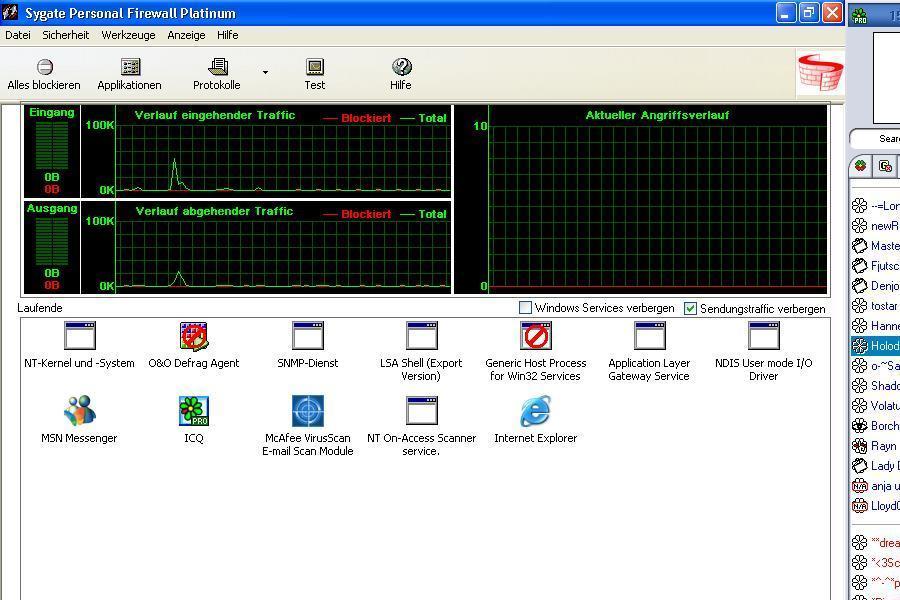
Task: Select MSN Messenger application icon
Action: (x=80, y=411)
